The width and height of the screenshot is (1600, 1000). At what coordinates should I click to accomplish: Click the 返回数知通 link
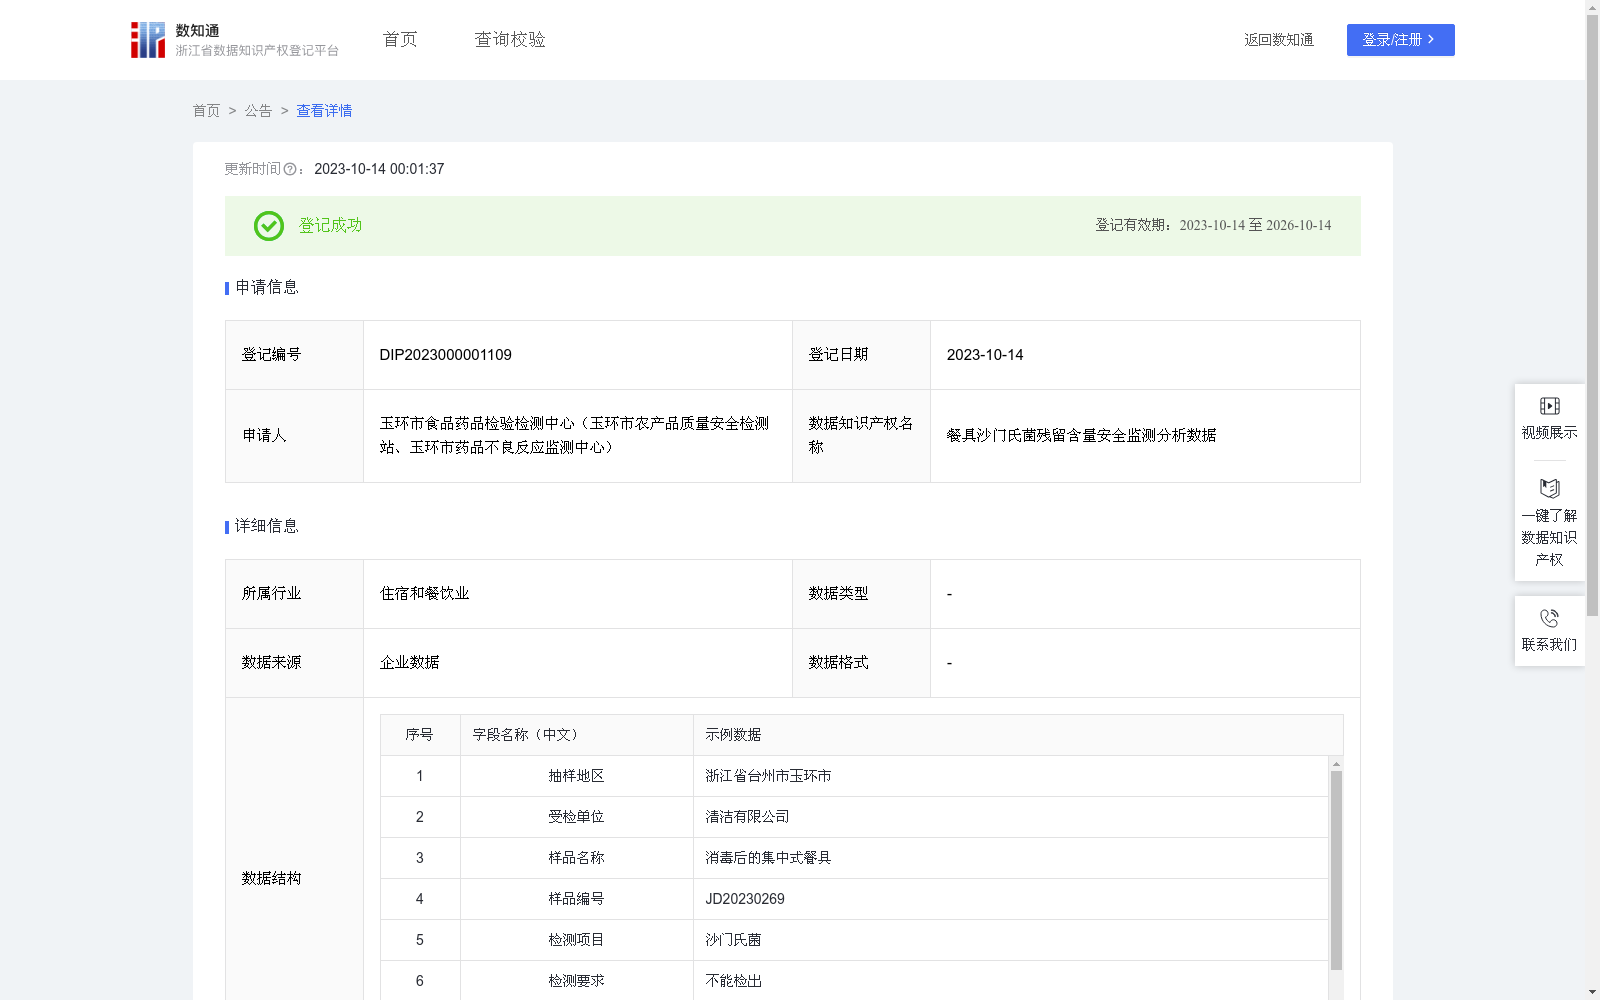1279,40
